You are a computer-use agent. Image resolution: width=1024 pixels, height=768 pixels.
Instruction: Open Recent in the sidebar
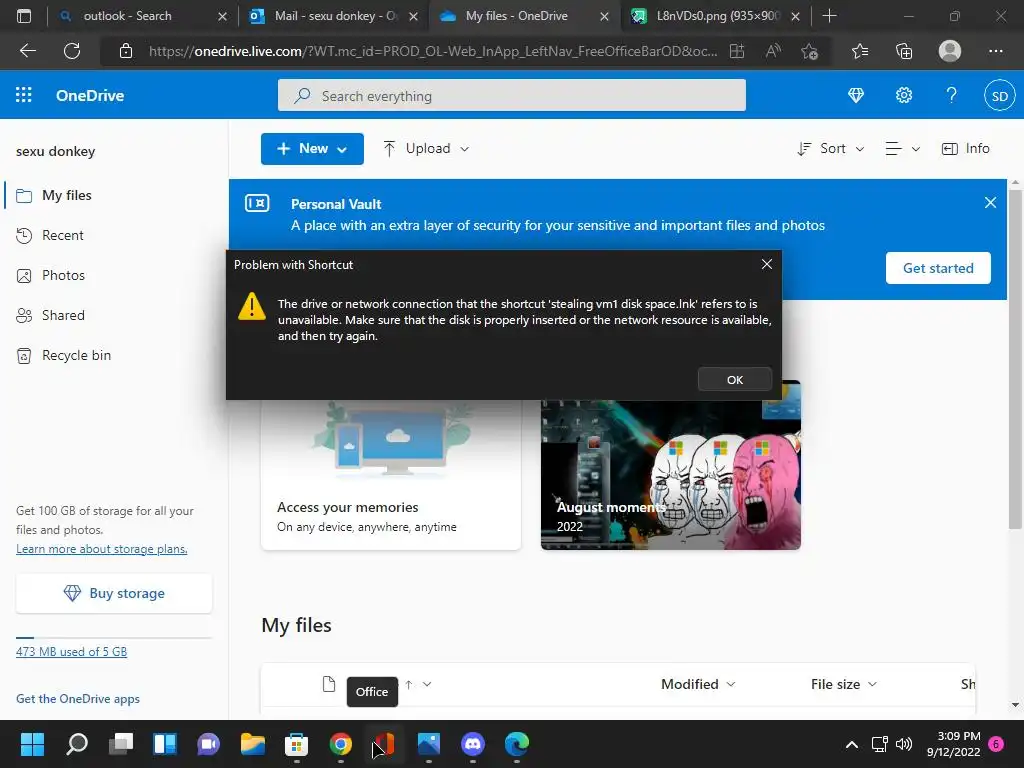click(63, 235)
